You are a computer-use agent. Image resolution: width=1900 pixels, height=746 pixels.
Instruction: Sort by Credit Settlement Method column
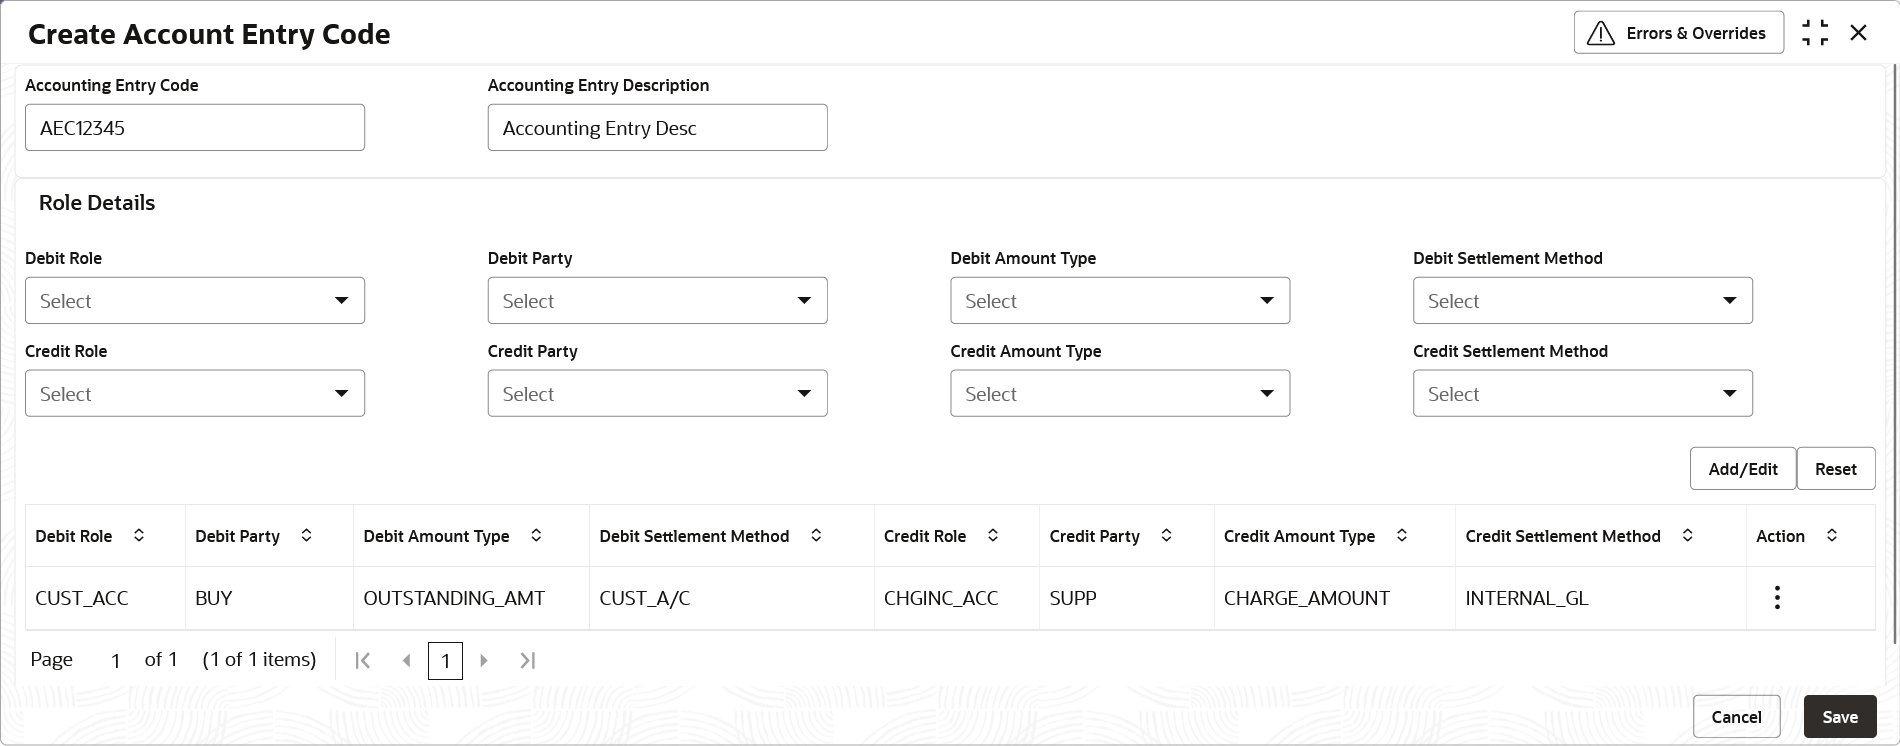pyautogui.click(x=1687, y=536)
